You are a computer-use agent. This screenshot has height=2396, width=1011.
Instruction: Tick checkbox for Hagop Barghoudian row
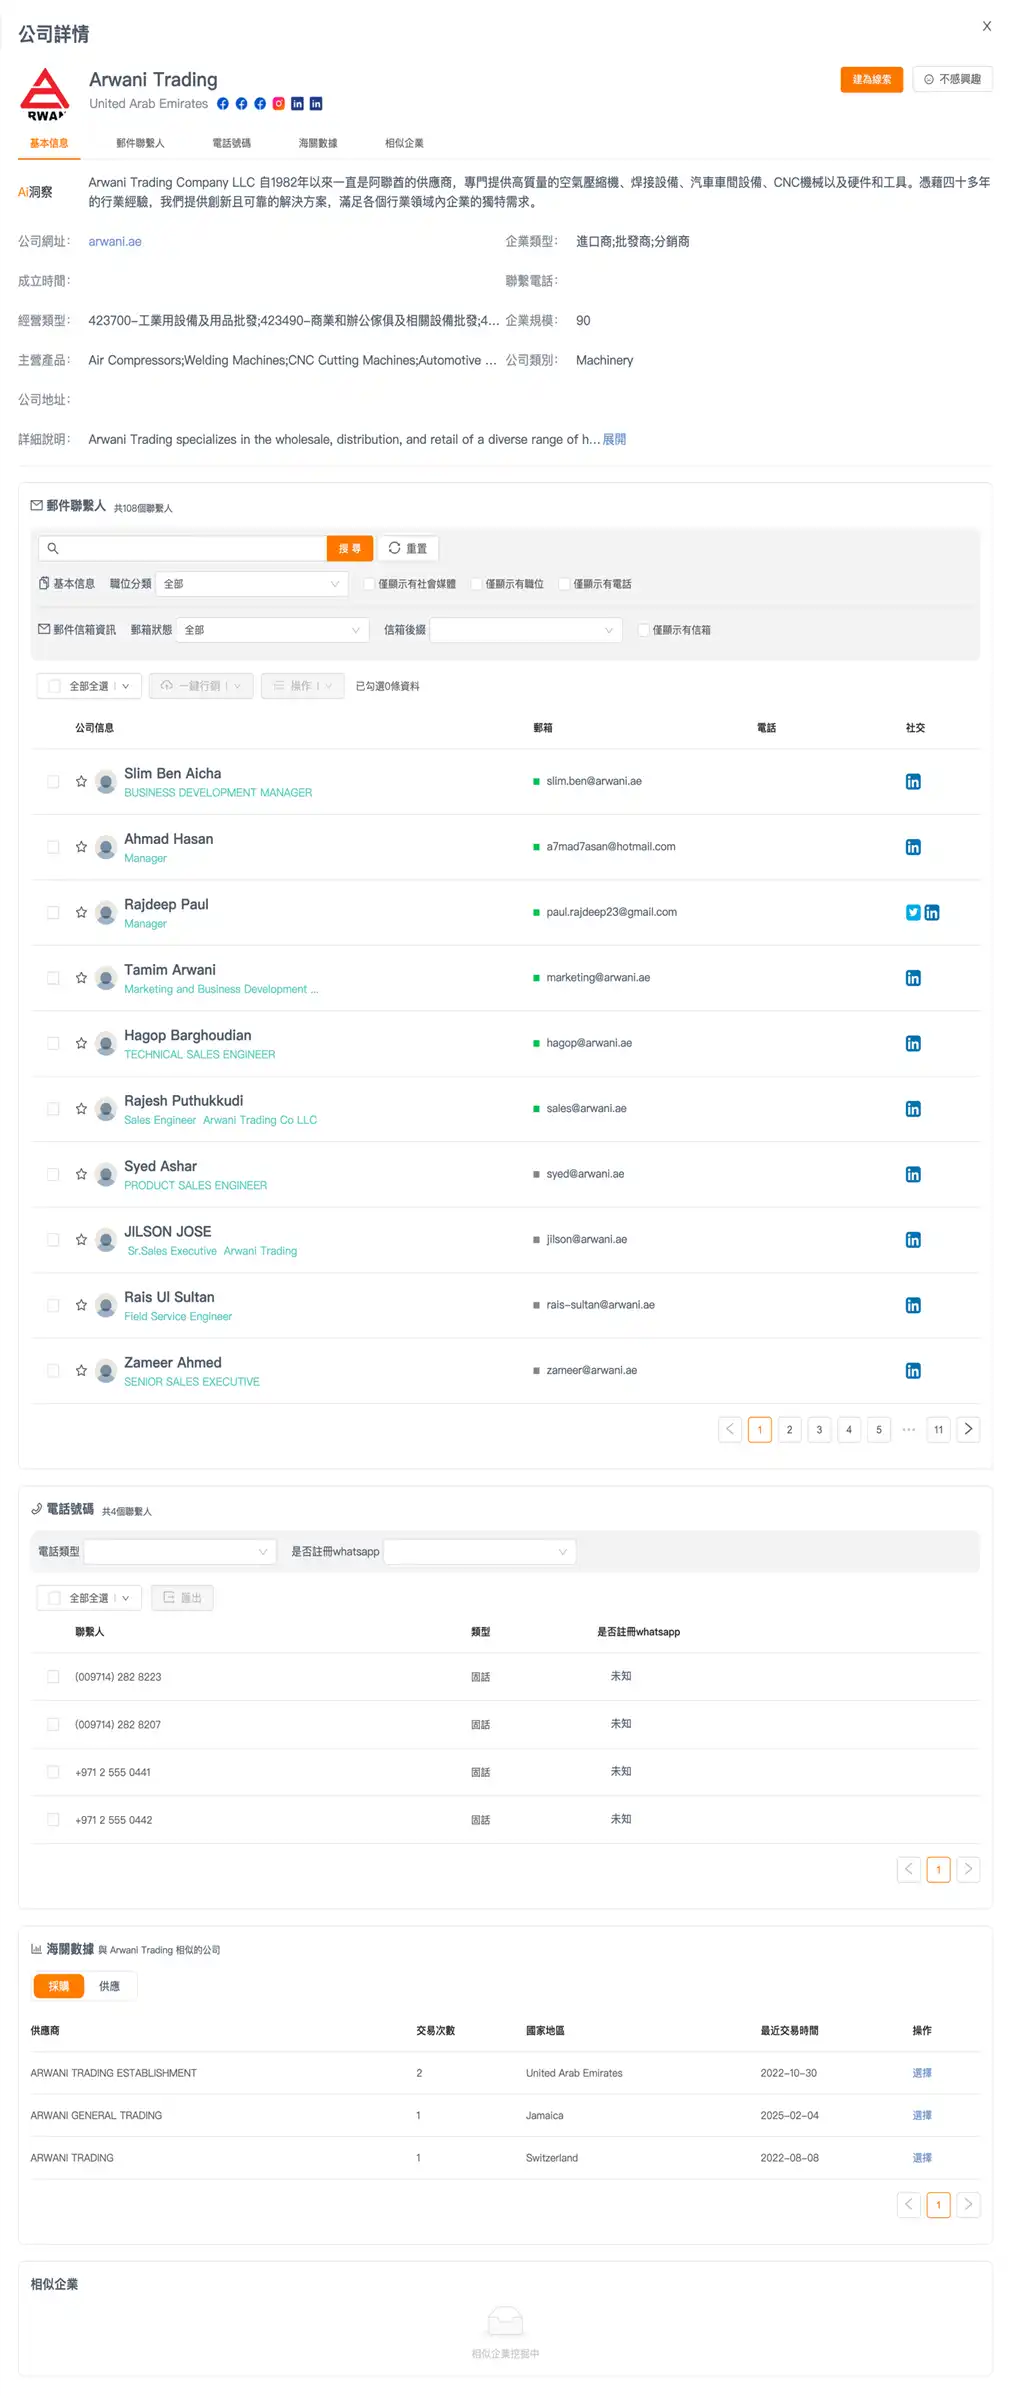point(53,1043)
